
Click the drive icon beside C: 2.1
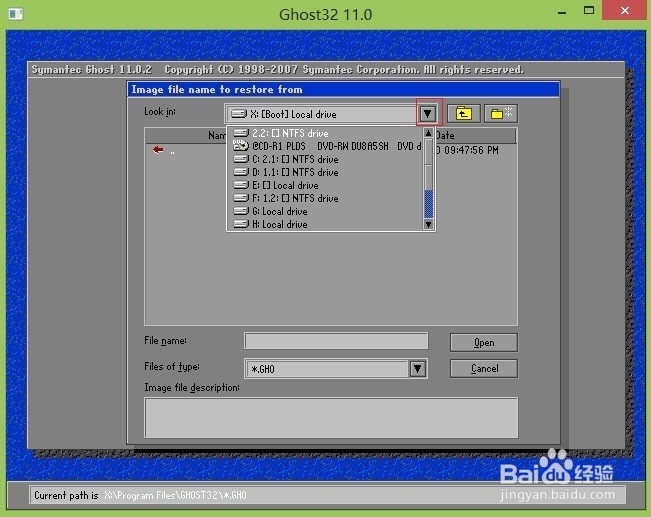(241, 159)
